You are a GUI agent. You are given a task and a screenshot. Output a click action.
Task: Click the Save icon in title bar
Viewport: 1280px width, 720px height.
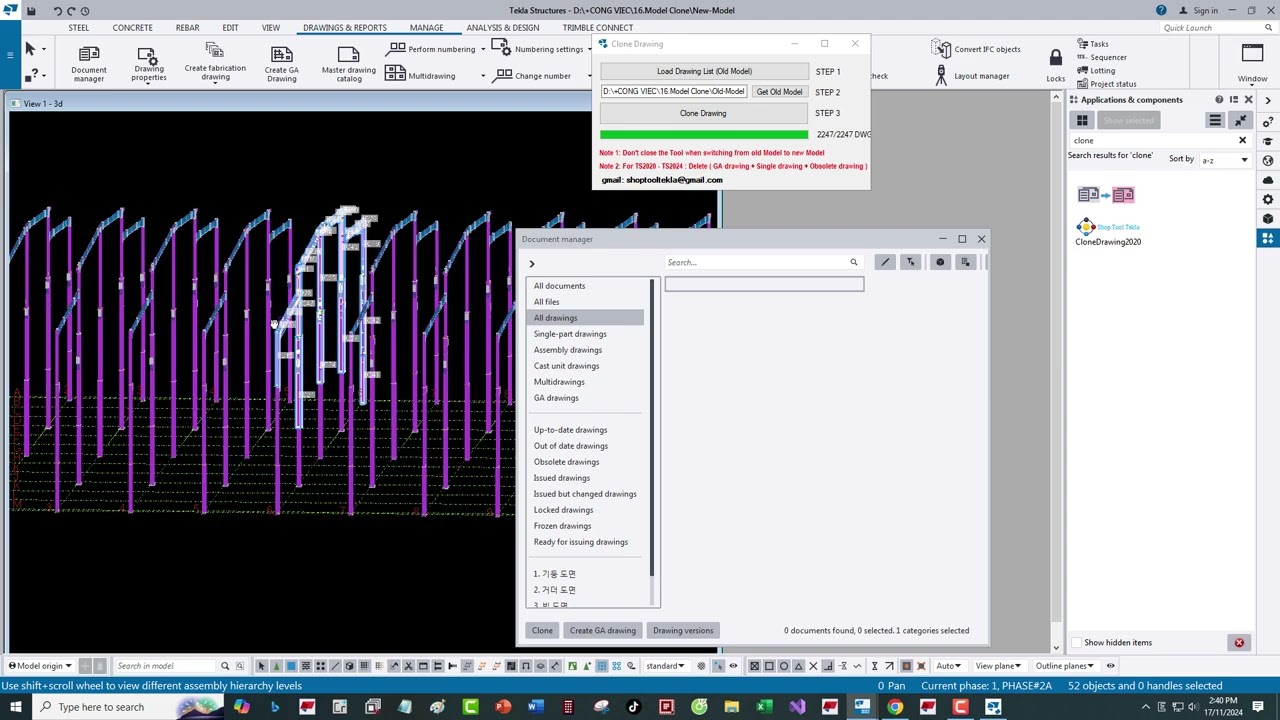click(x=31, y=10)
